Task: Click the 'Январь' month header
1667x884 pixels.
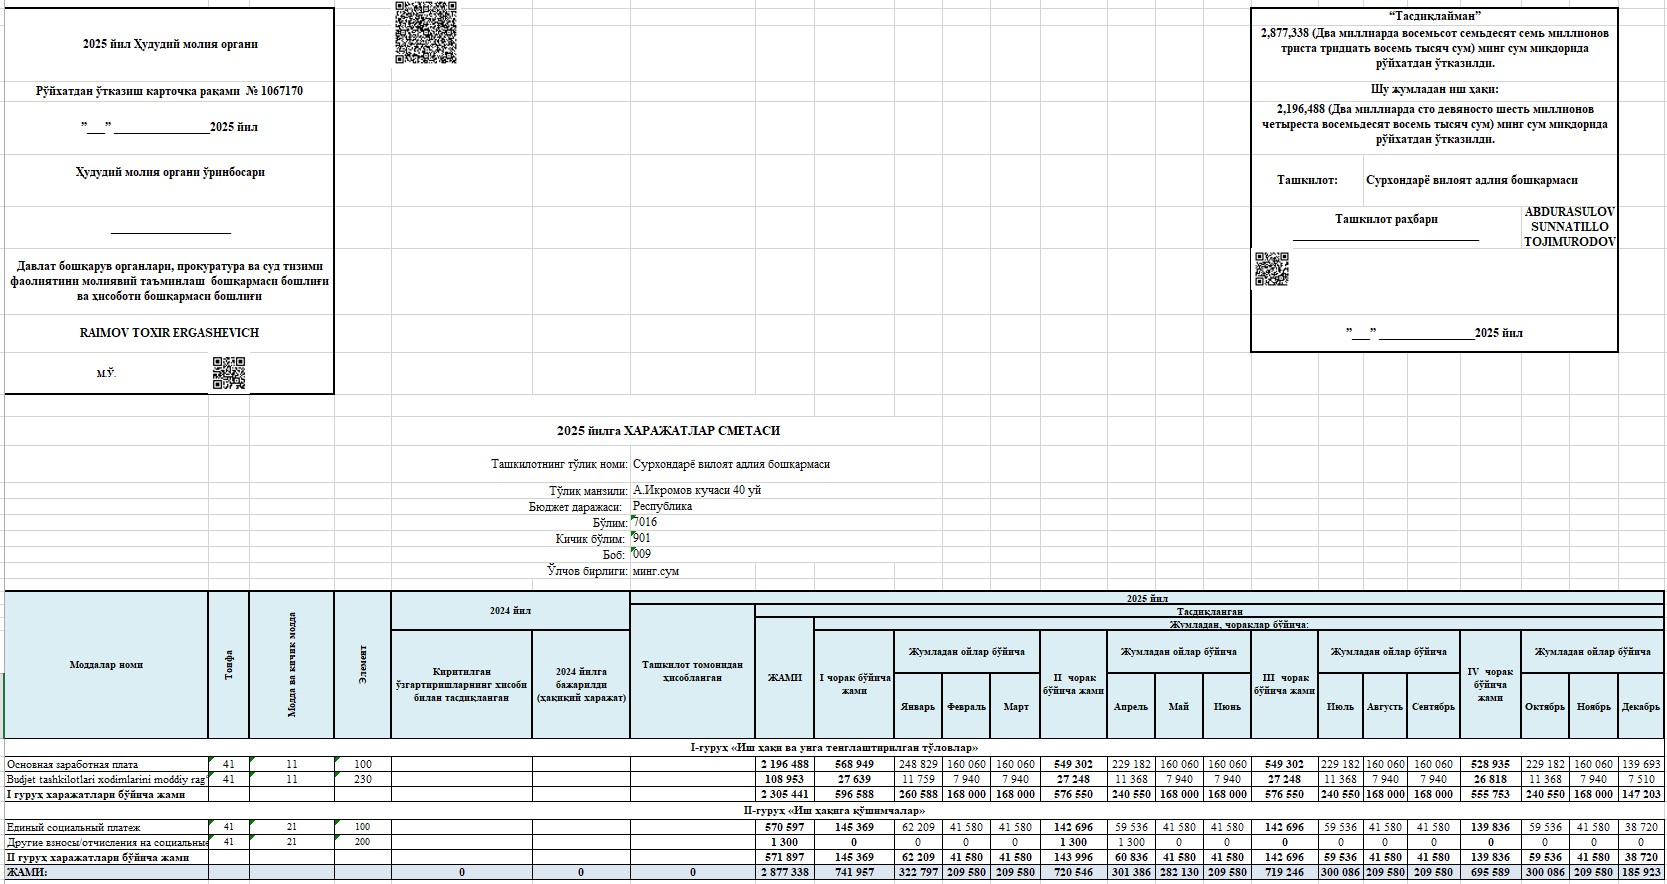Action: point(917,706)
